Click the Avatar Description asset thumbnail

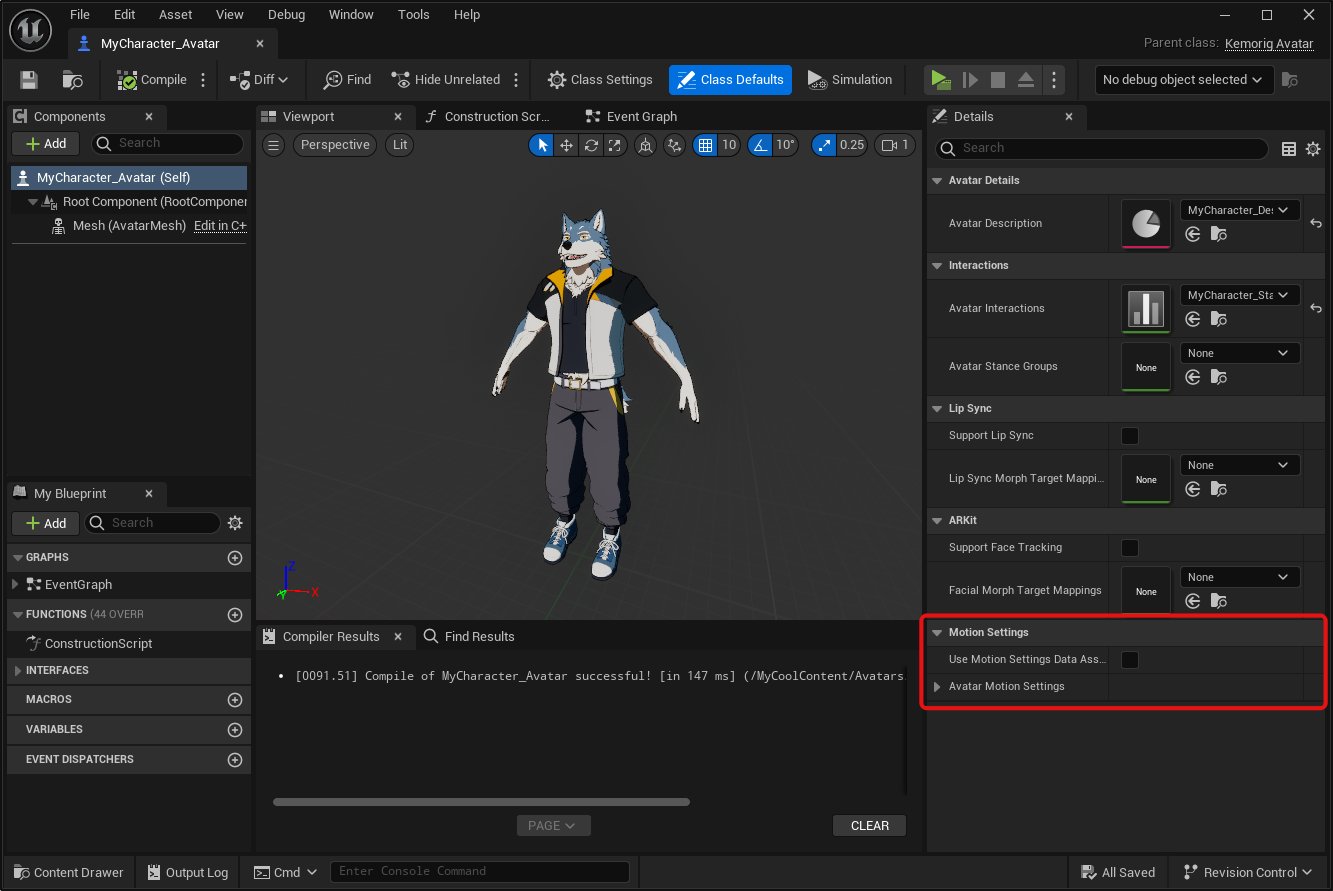click(x=1146, y=224)
